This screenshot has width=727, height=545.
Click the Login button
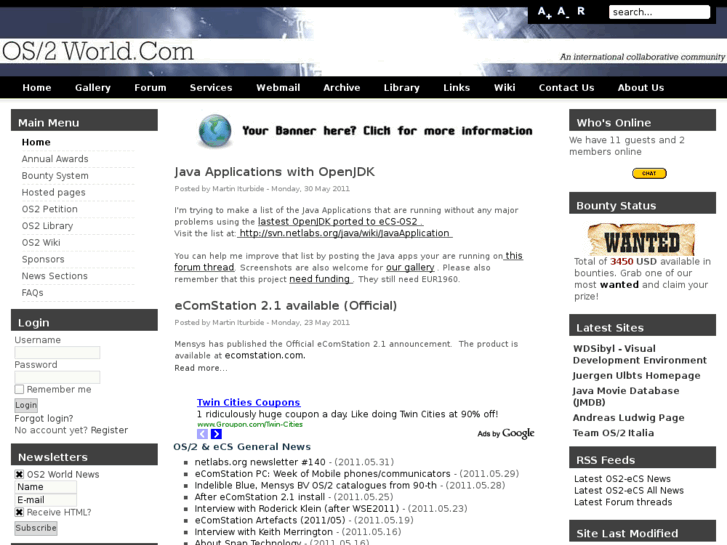tap(26, 405)
